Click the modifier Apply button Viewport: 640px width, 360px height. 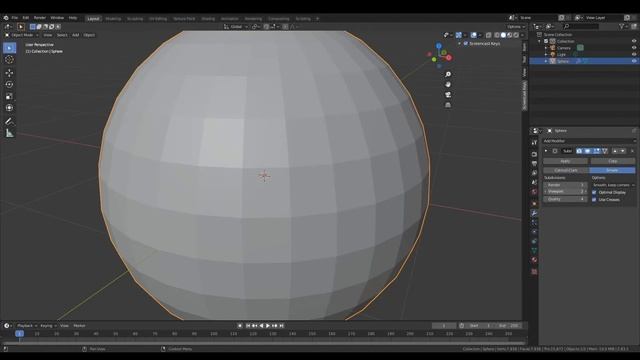tap(565, 161)
